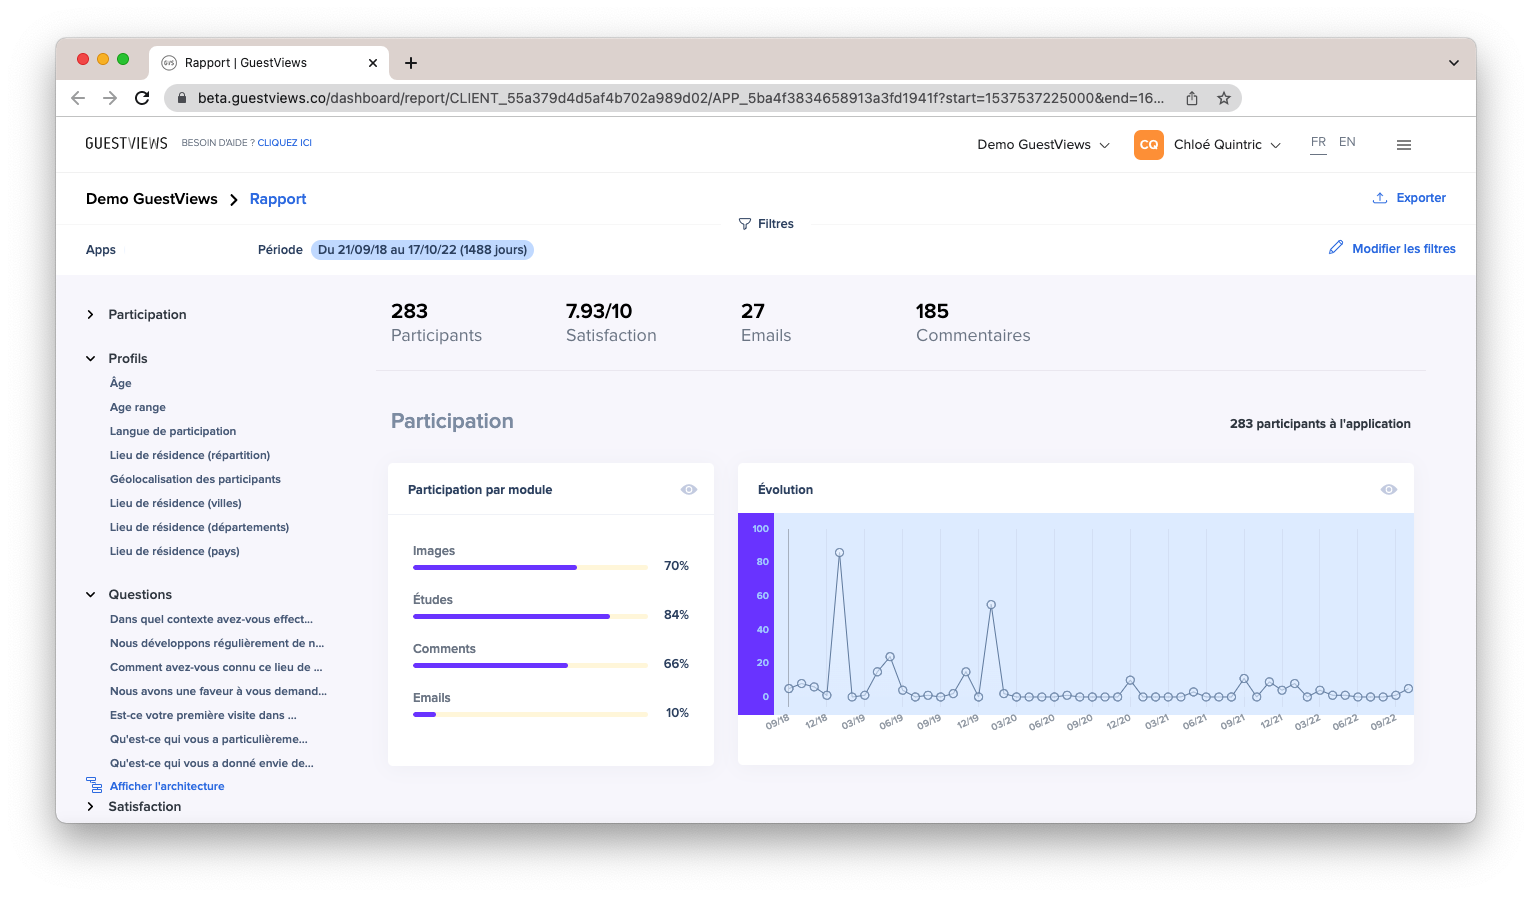This screenshot has width=1532, height=897.
Task: Open question Est-ce votre première visite dans
Action: click(203, 716)
